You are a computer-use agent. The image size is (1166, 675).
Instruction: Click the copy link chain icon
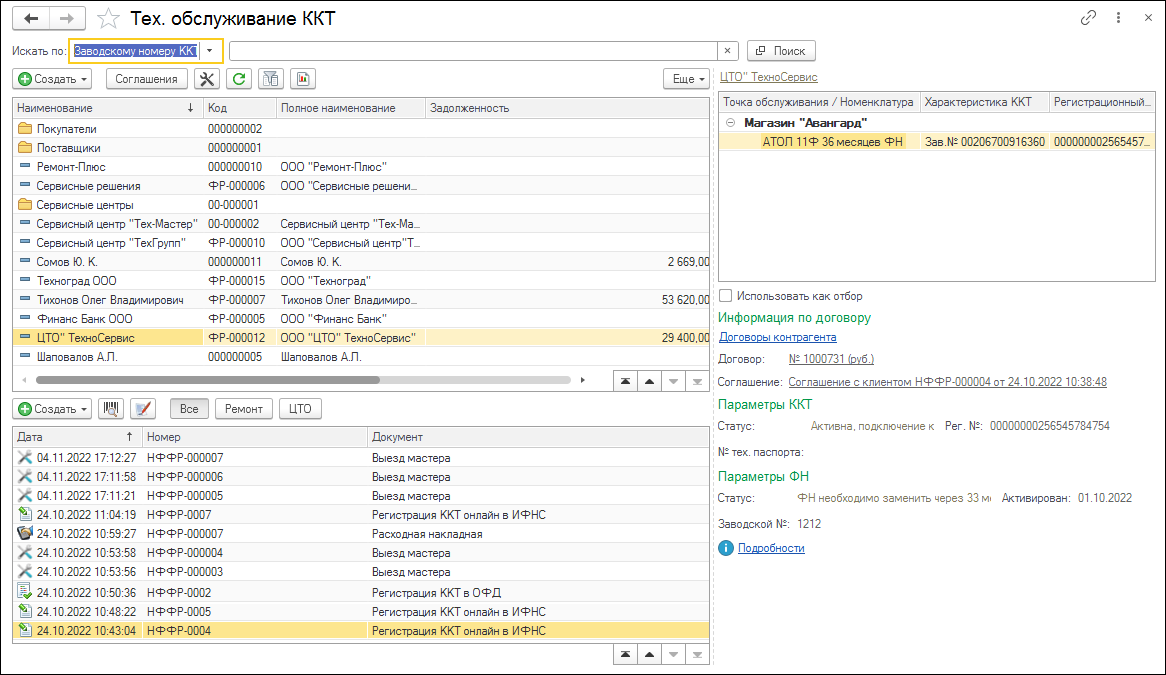(x=1088, y=19)
